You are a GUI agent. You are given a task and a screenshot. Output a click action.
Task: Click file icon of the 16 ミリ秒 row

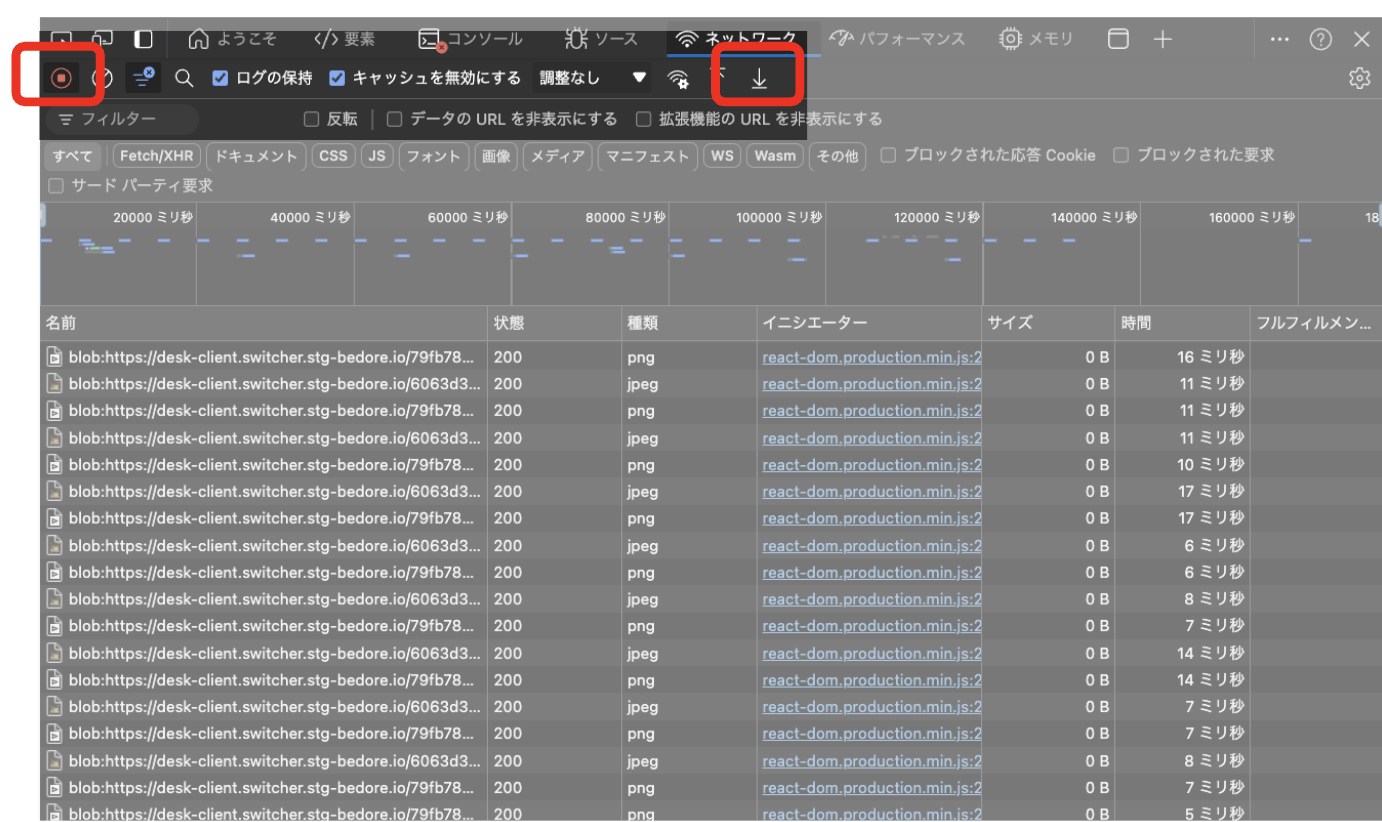pyautogui.click(x=54, y=357)
